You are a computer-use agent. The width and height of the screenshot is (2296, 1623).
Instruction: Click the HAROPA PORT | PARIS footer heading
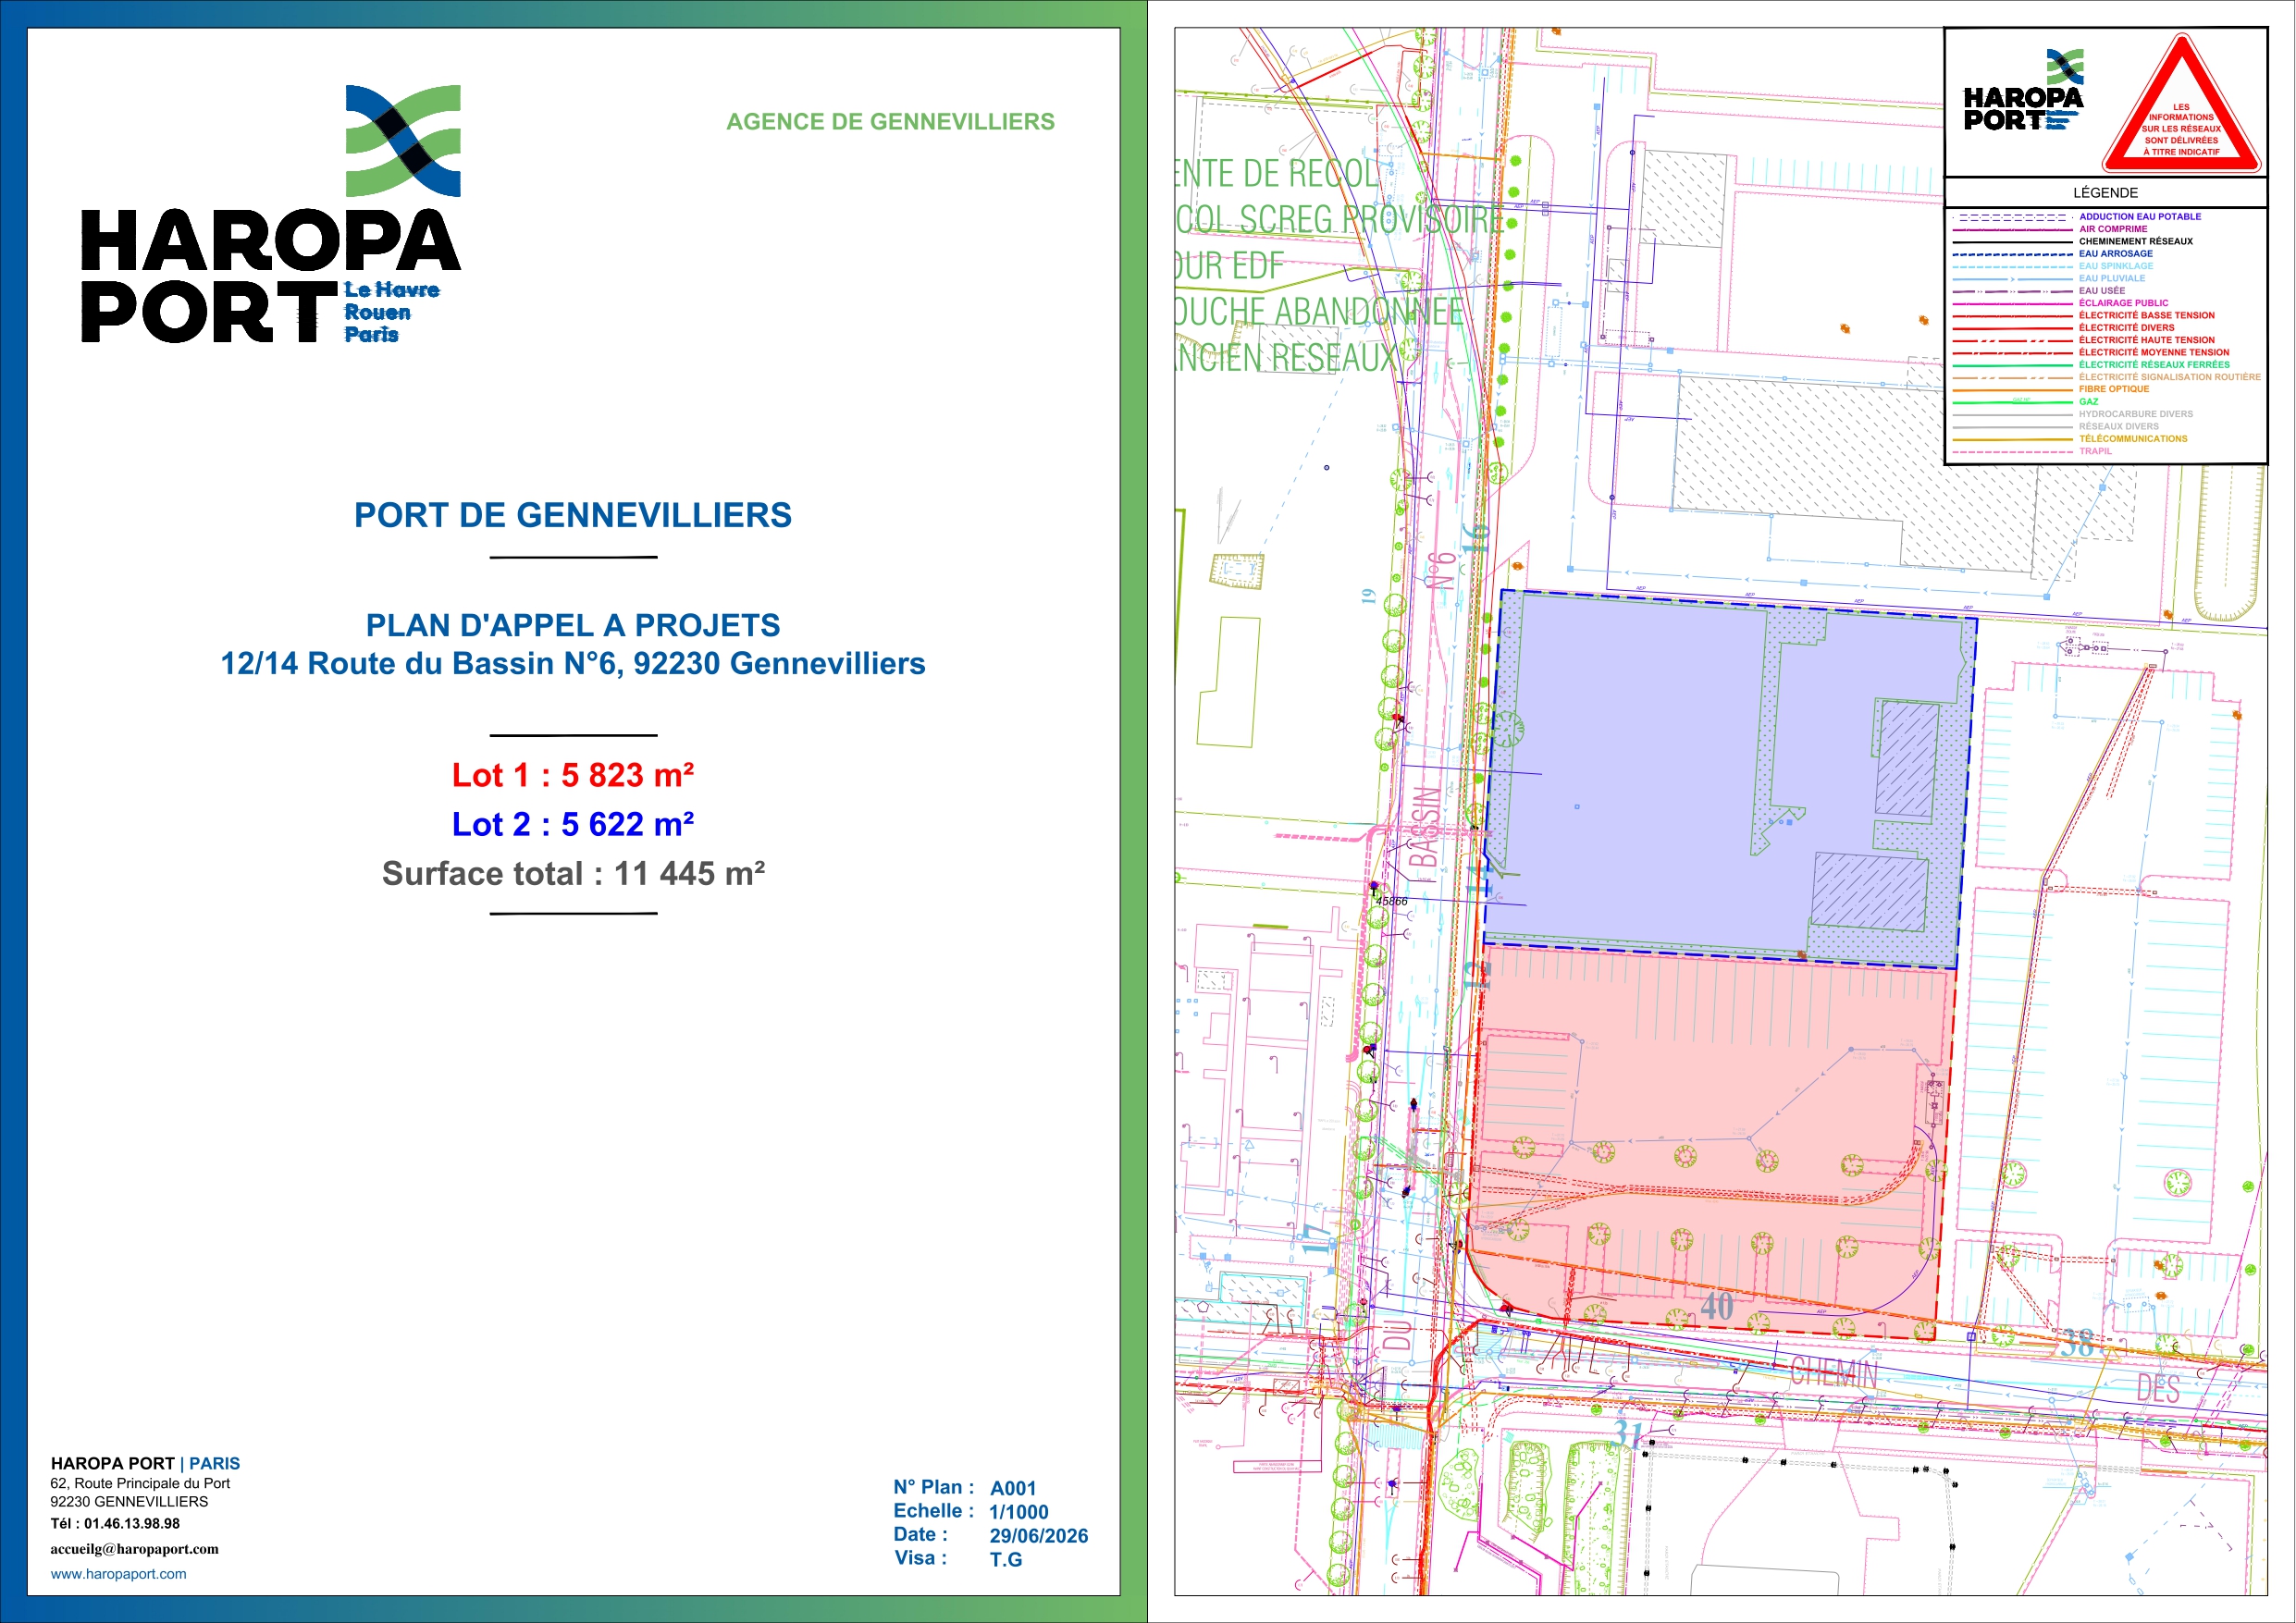145,1463
